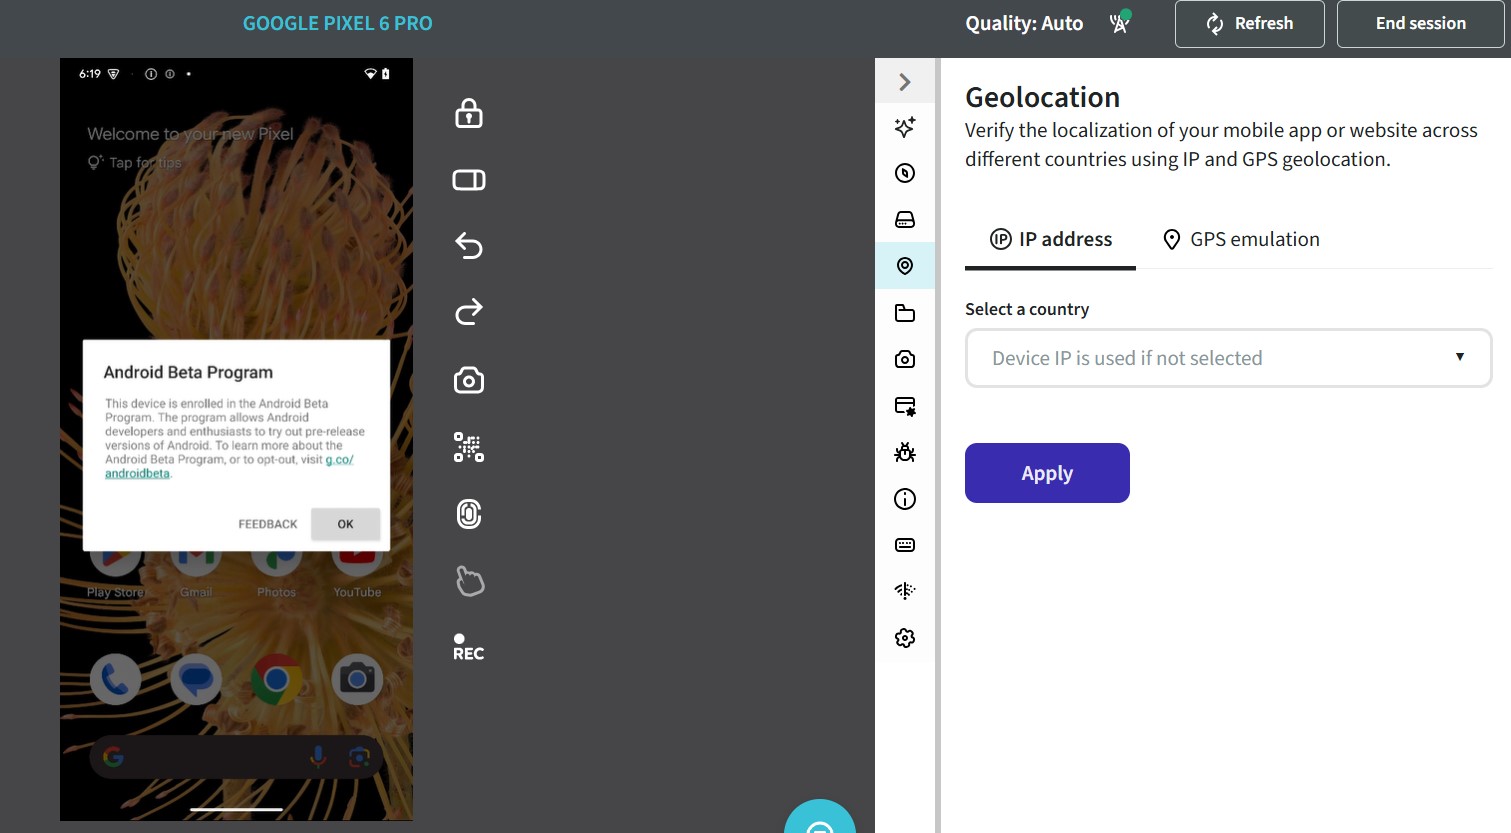Tap the Gmail app label on device
This screenshot has height=833, width=1511.
tap(196, 592)
